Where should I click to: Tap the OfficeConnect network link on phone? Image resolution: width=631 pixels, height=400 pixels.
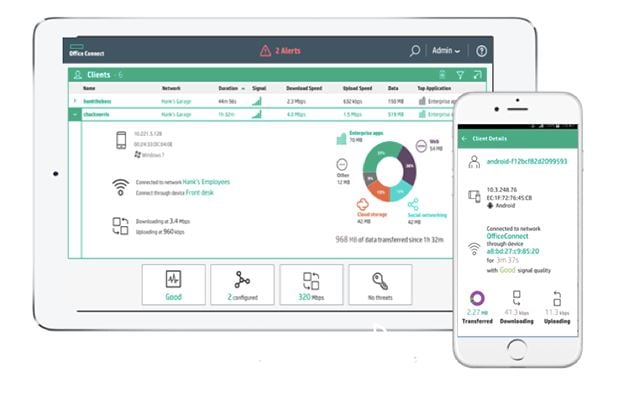coord(508,236)
